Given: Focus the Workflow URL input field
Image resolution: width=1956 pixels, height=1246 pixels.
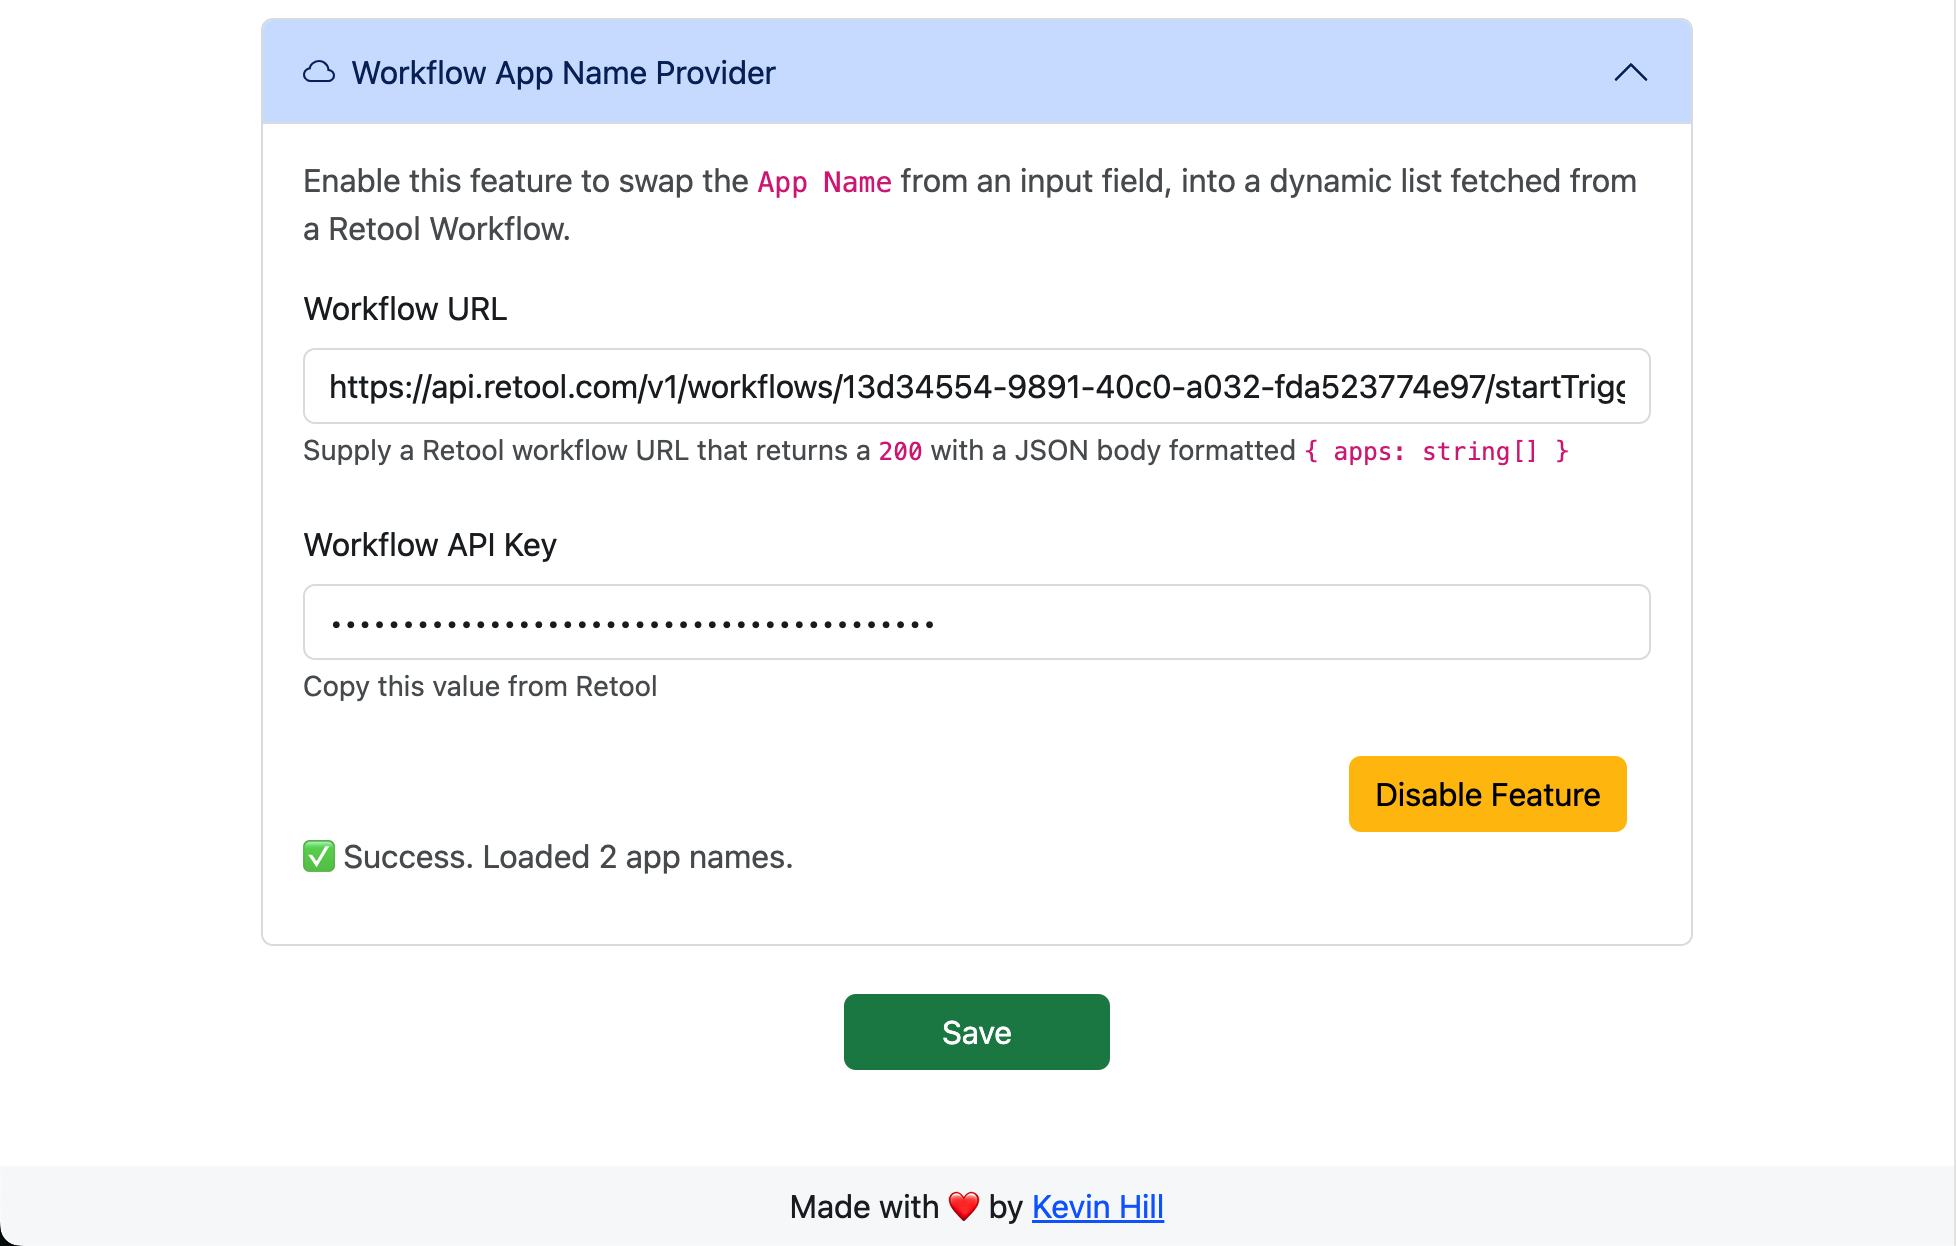Looking at the screenshot, I should (976, 386).
